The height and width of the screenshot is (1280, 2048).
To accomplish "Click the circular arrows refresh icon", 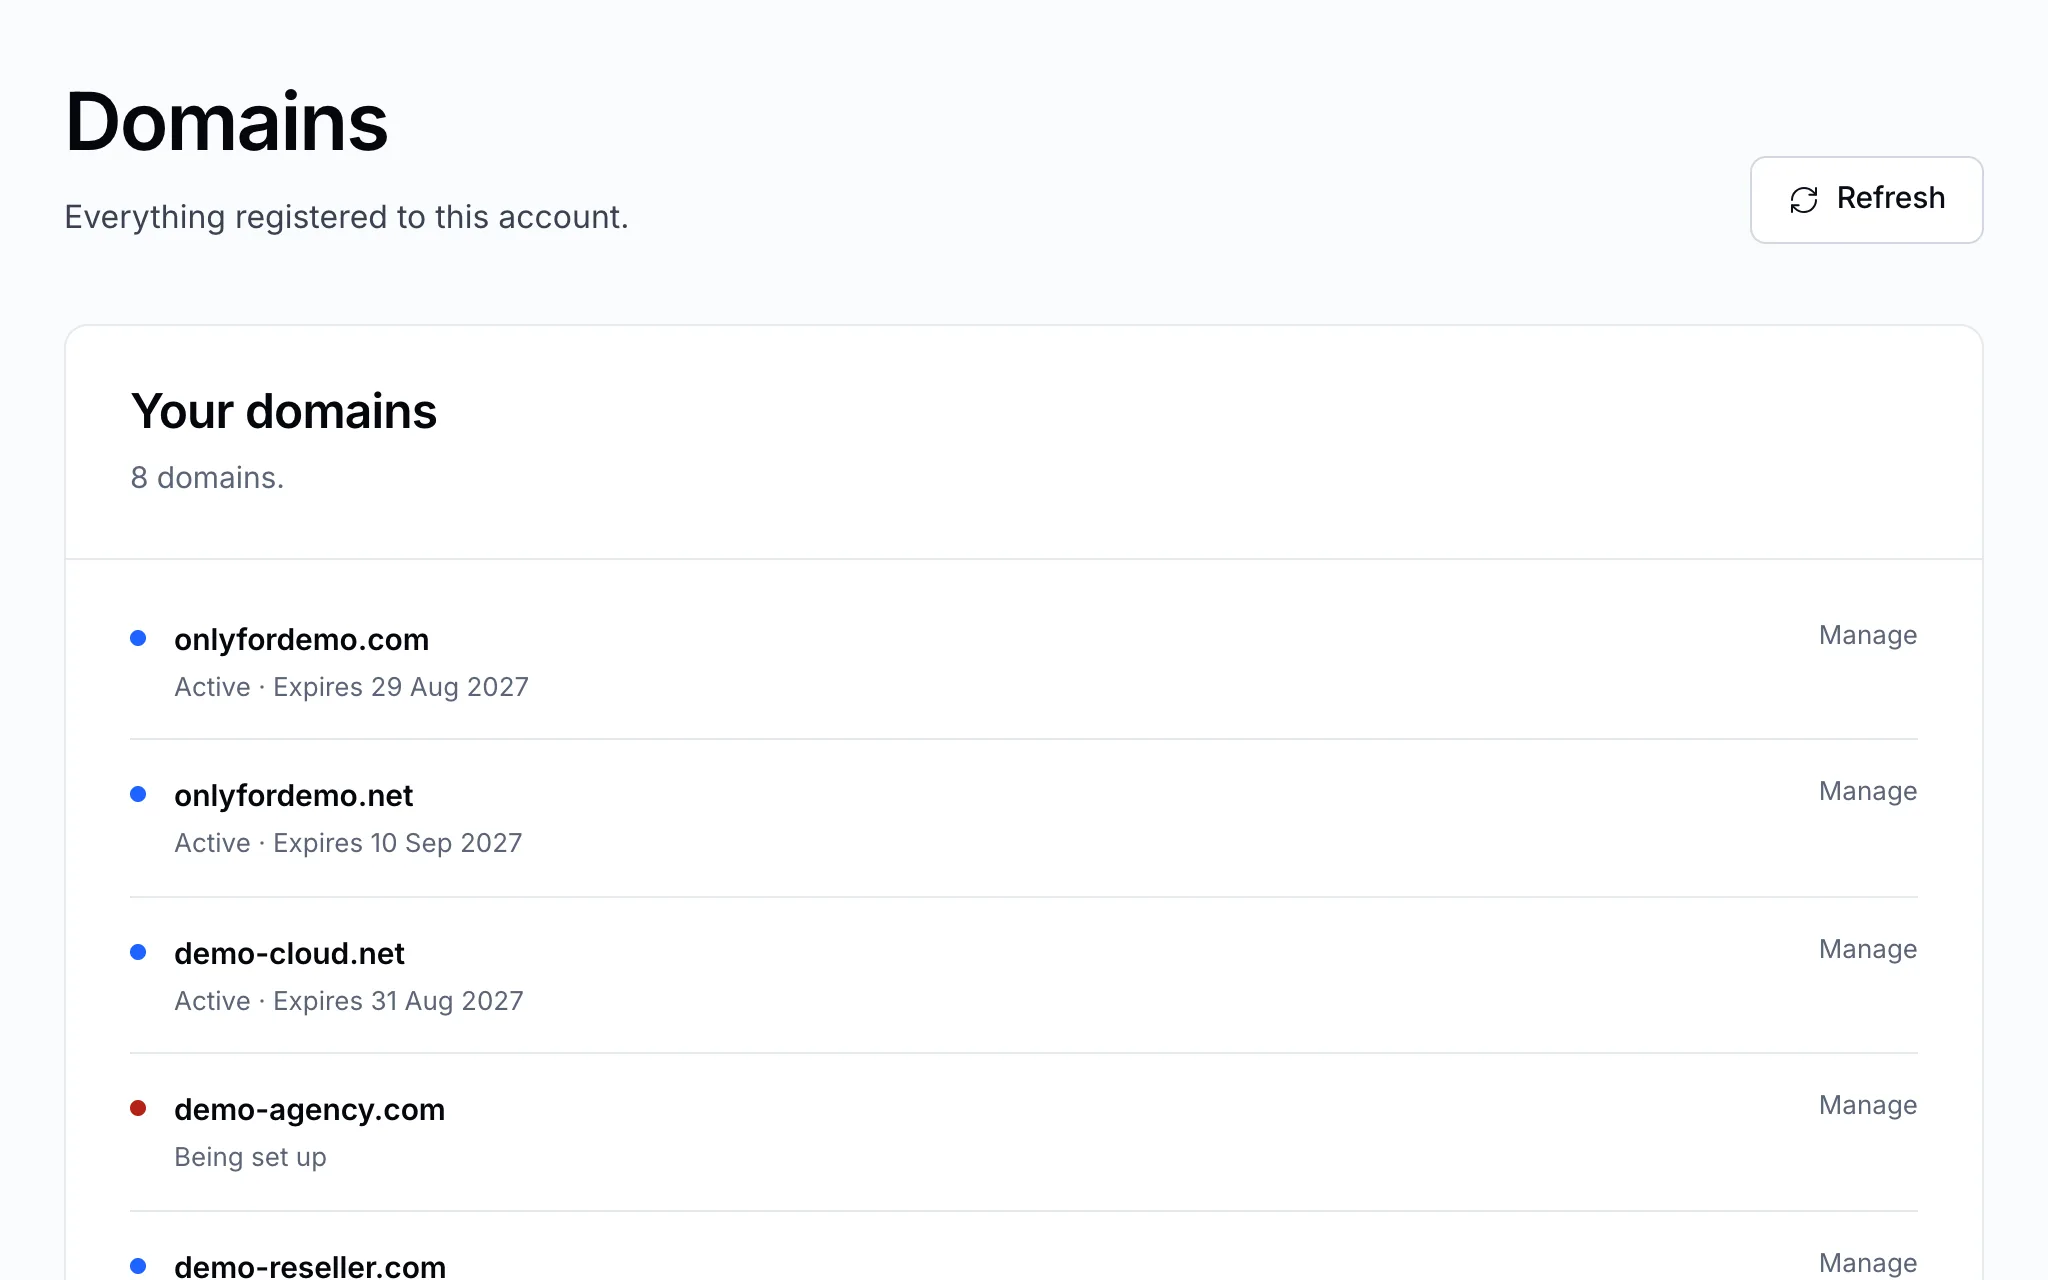I will tap(1803, 200).
